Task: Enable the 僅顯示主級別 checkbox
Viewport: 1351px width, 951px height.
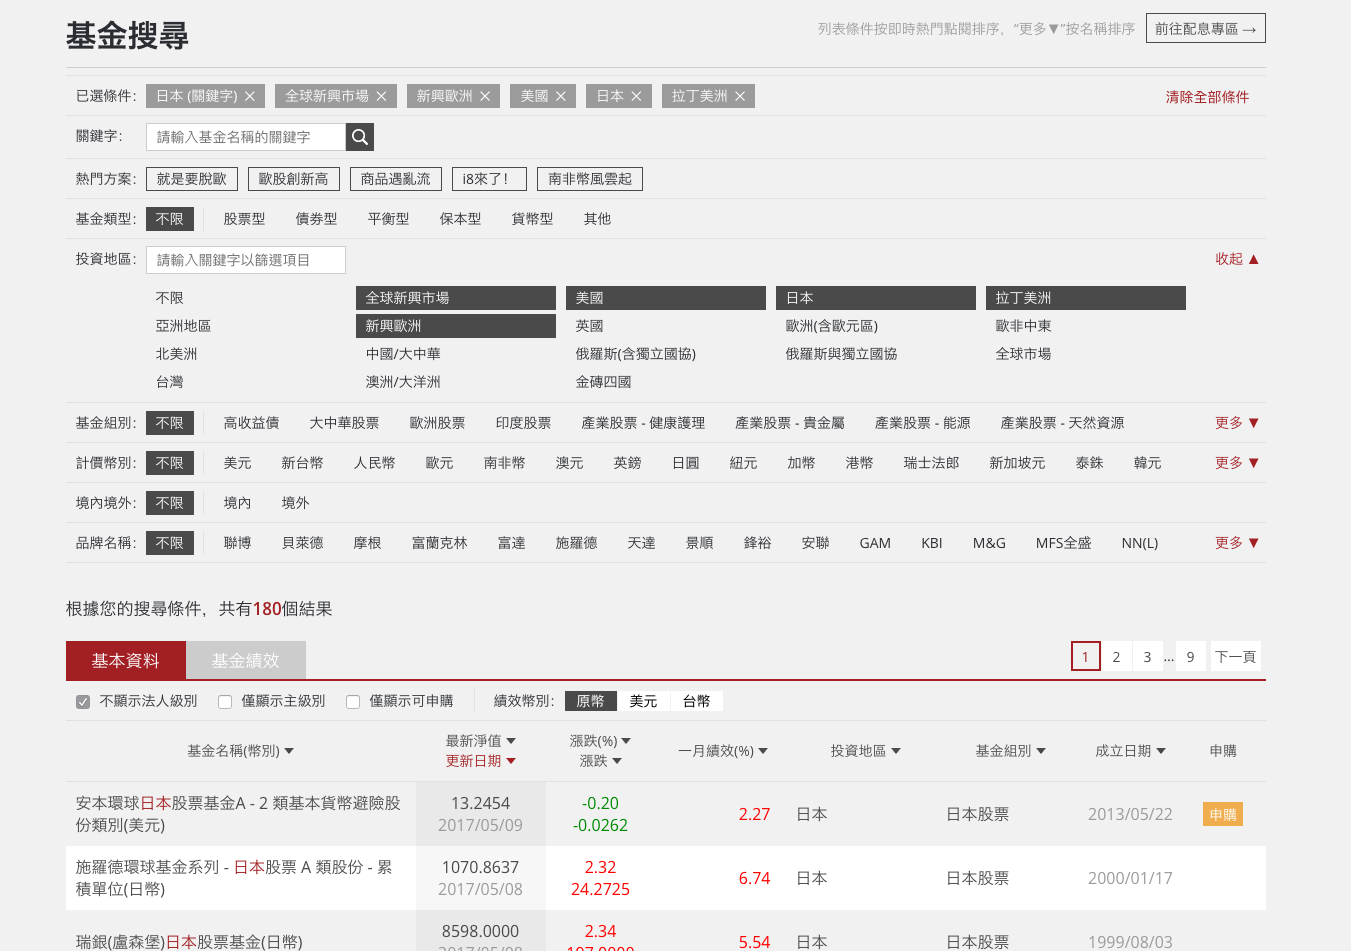Action: tap(225, 702)
